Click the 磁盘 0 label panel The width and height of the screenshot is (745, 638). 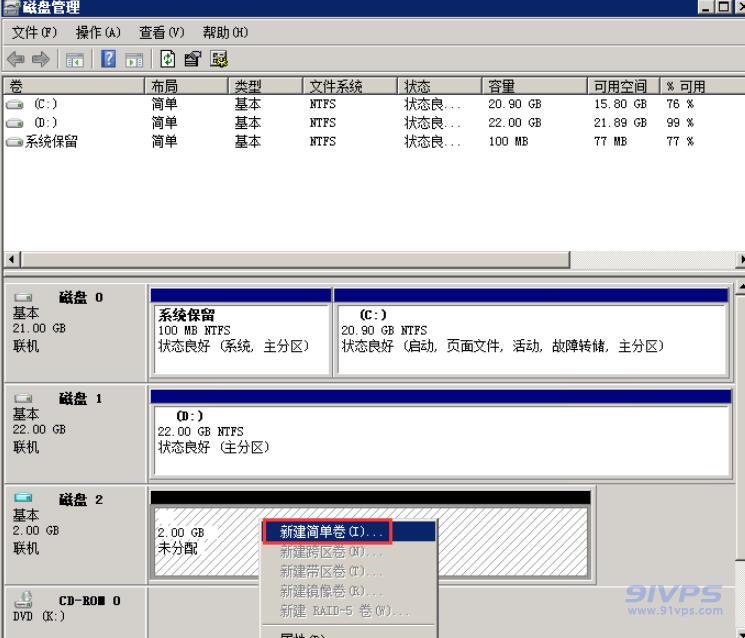[x=75, y=332]
